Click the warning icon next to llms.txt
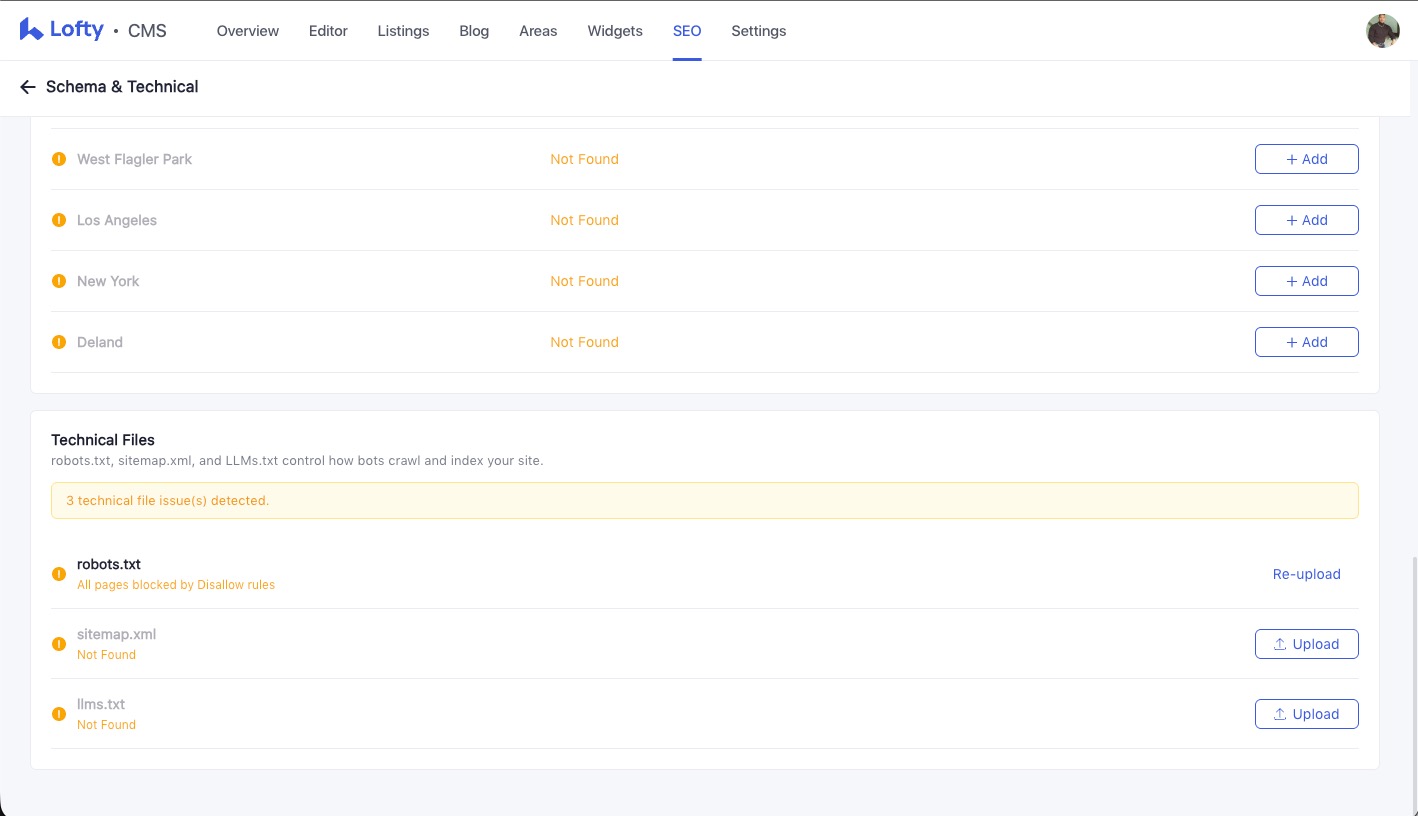Viewport: 1418px width, 816px height. click(x=59, y=714)
